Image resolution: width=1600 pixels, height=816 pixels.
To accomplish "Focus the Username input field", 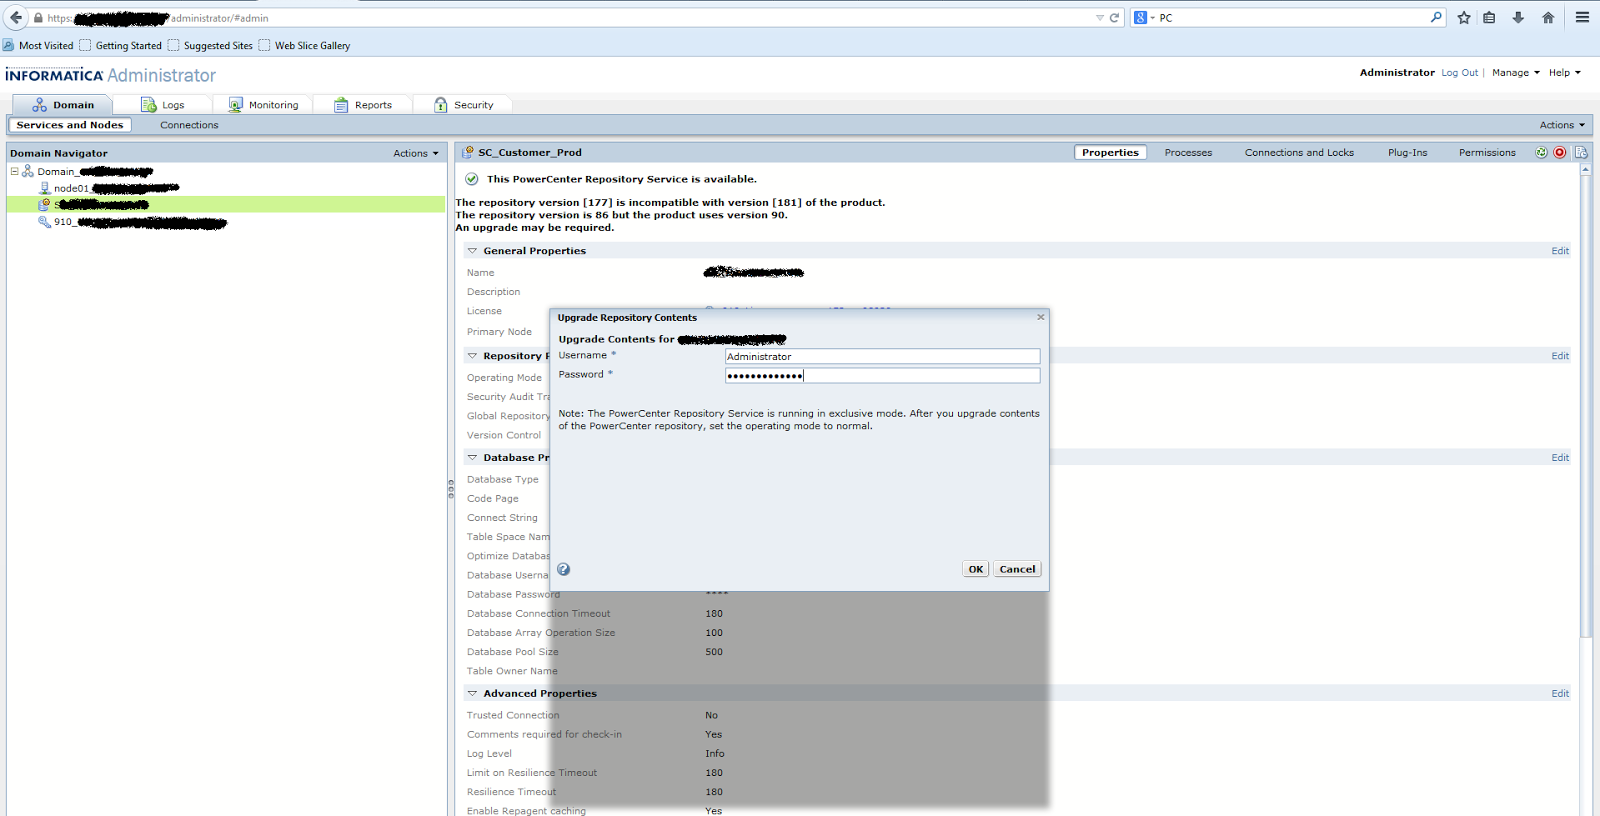I will [882, 356].
